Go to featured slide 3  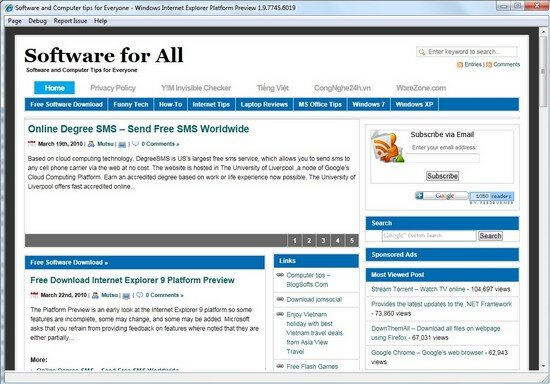coord(323,241)
